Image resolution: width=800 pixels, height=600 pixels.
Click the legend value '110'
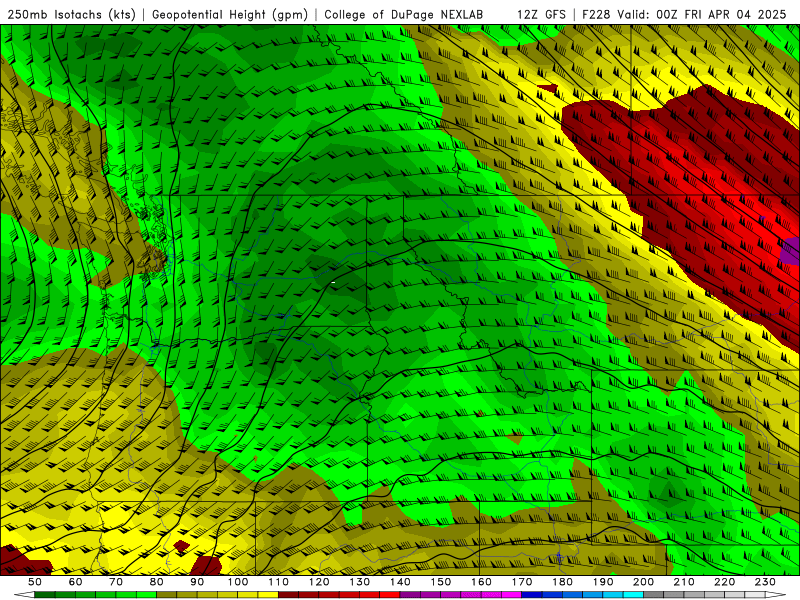pos(279,582)
